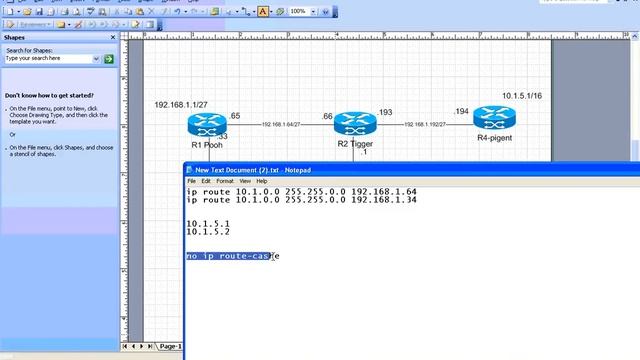The width and height of the screenshot is (640, 360).
Task: Click the Ink tool pen icon
Action: pos(78,25)
